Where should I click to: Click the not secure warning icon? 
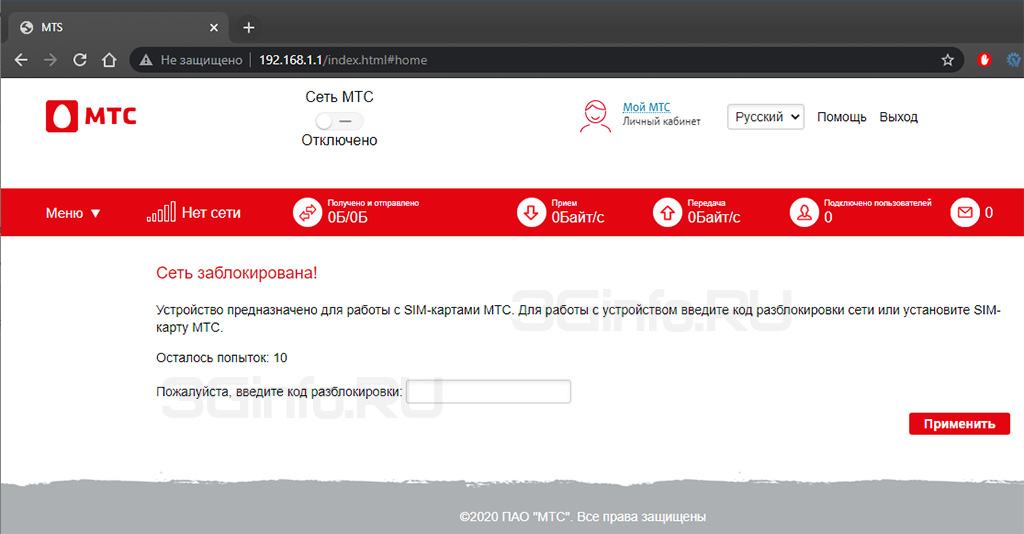point(146,60)
